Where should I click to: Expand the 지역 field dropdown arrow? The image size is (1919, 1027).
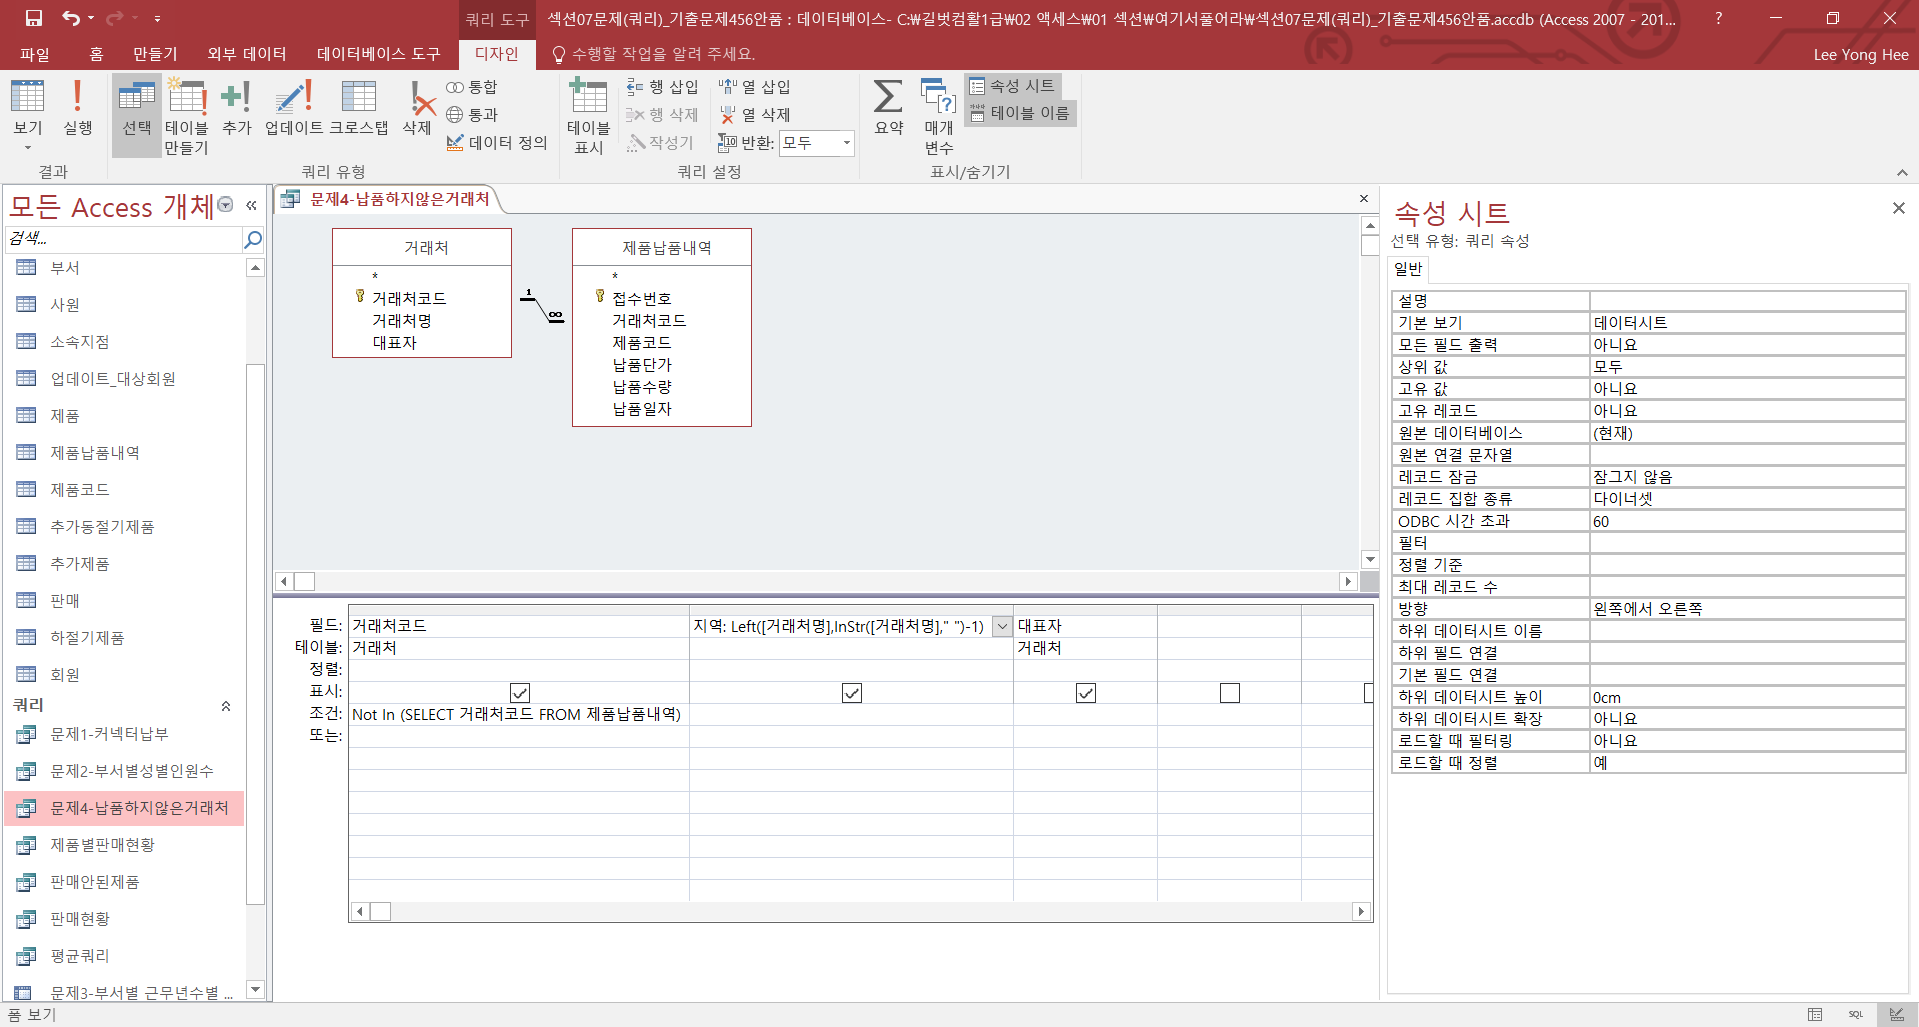point(1002,627)
